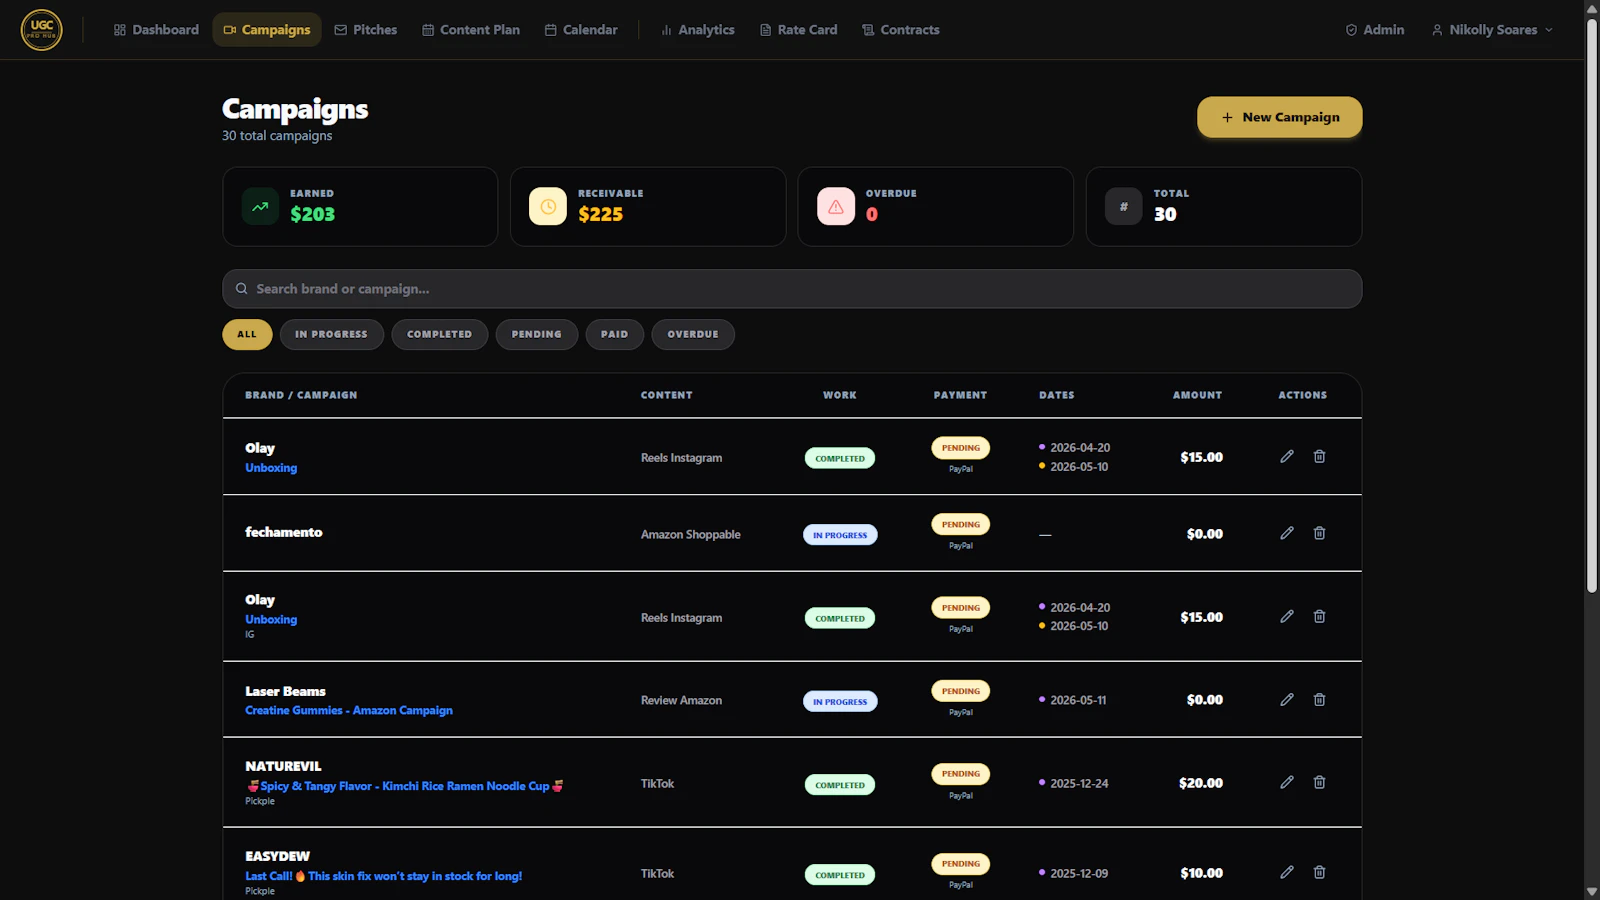Open the first Olay Unboxing link
Viewport: 1600px width, 900px height.
tap(271, 468)
